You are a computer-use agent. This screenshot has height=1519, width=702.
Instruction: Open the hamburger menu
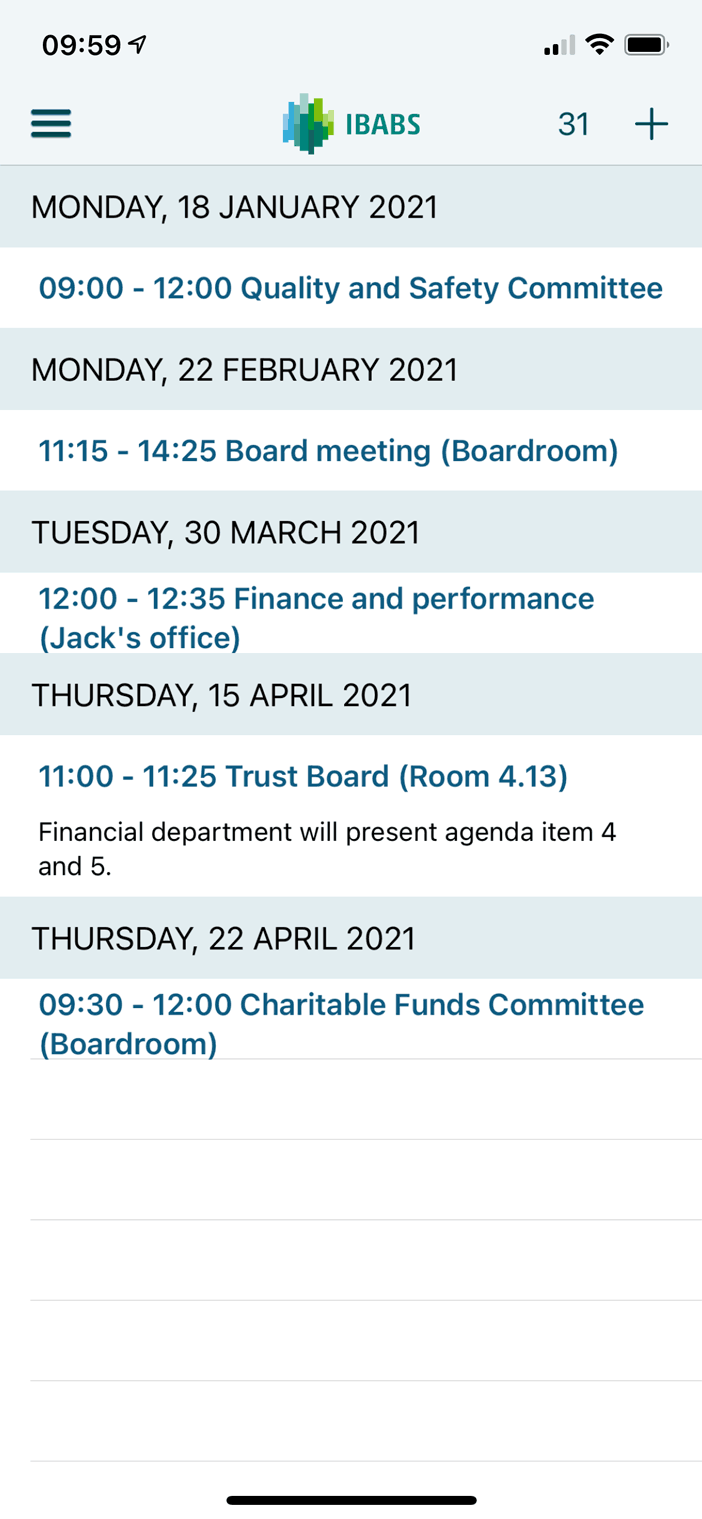51,124
